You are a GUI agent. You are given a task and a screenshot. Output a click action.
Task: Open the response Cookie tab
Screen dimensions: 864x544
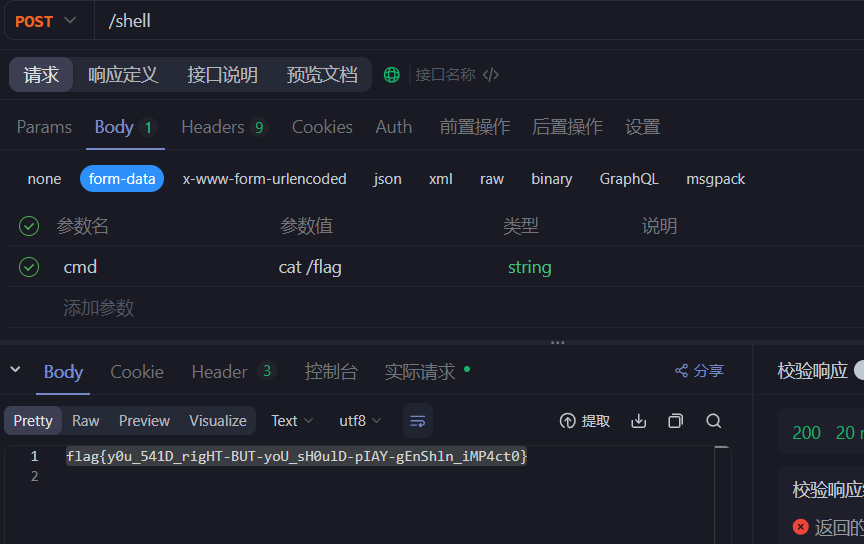137,372
